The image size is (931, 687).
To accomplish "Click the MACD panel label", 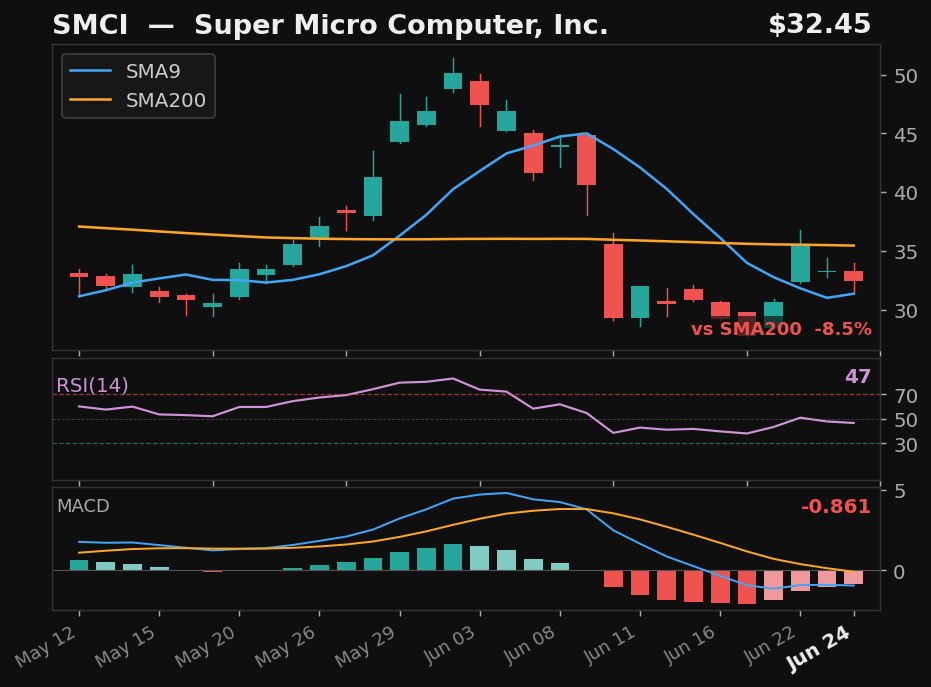I will coord(83,506).
